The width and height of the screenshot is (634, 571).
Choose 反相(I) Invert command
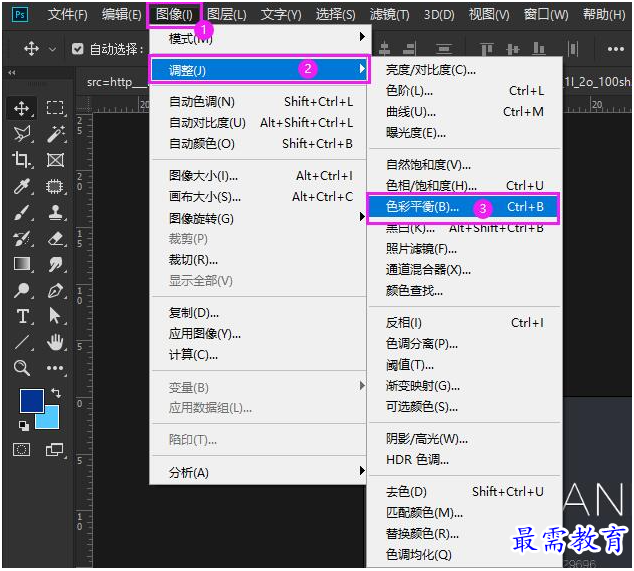click(x=465, y=323)
